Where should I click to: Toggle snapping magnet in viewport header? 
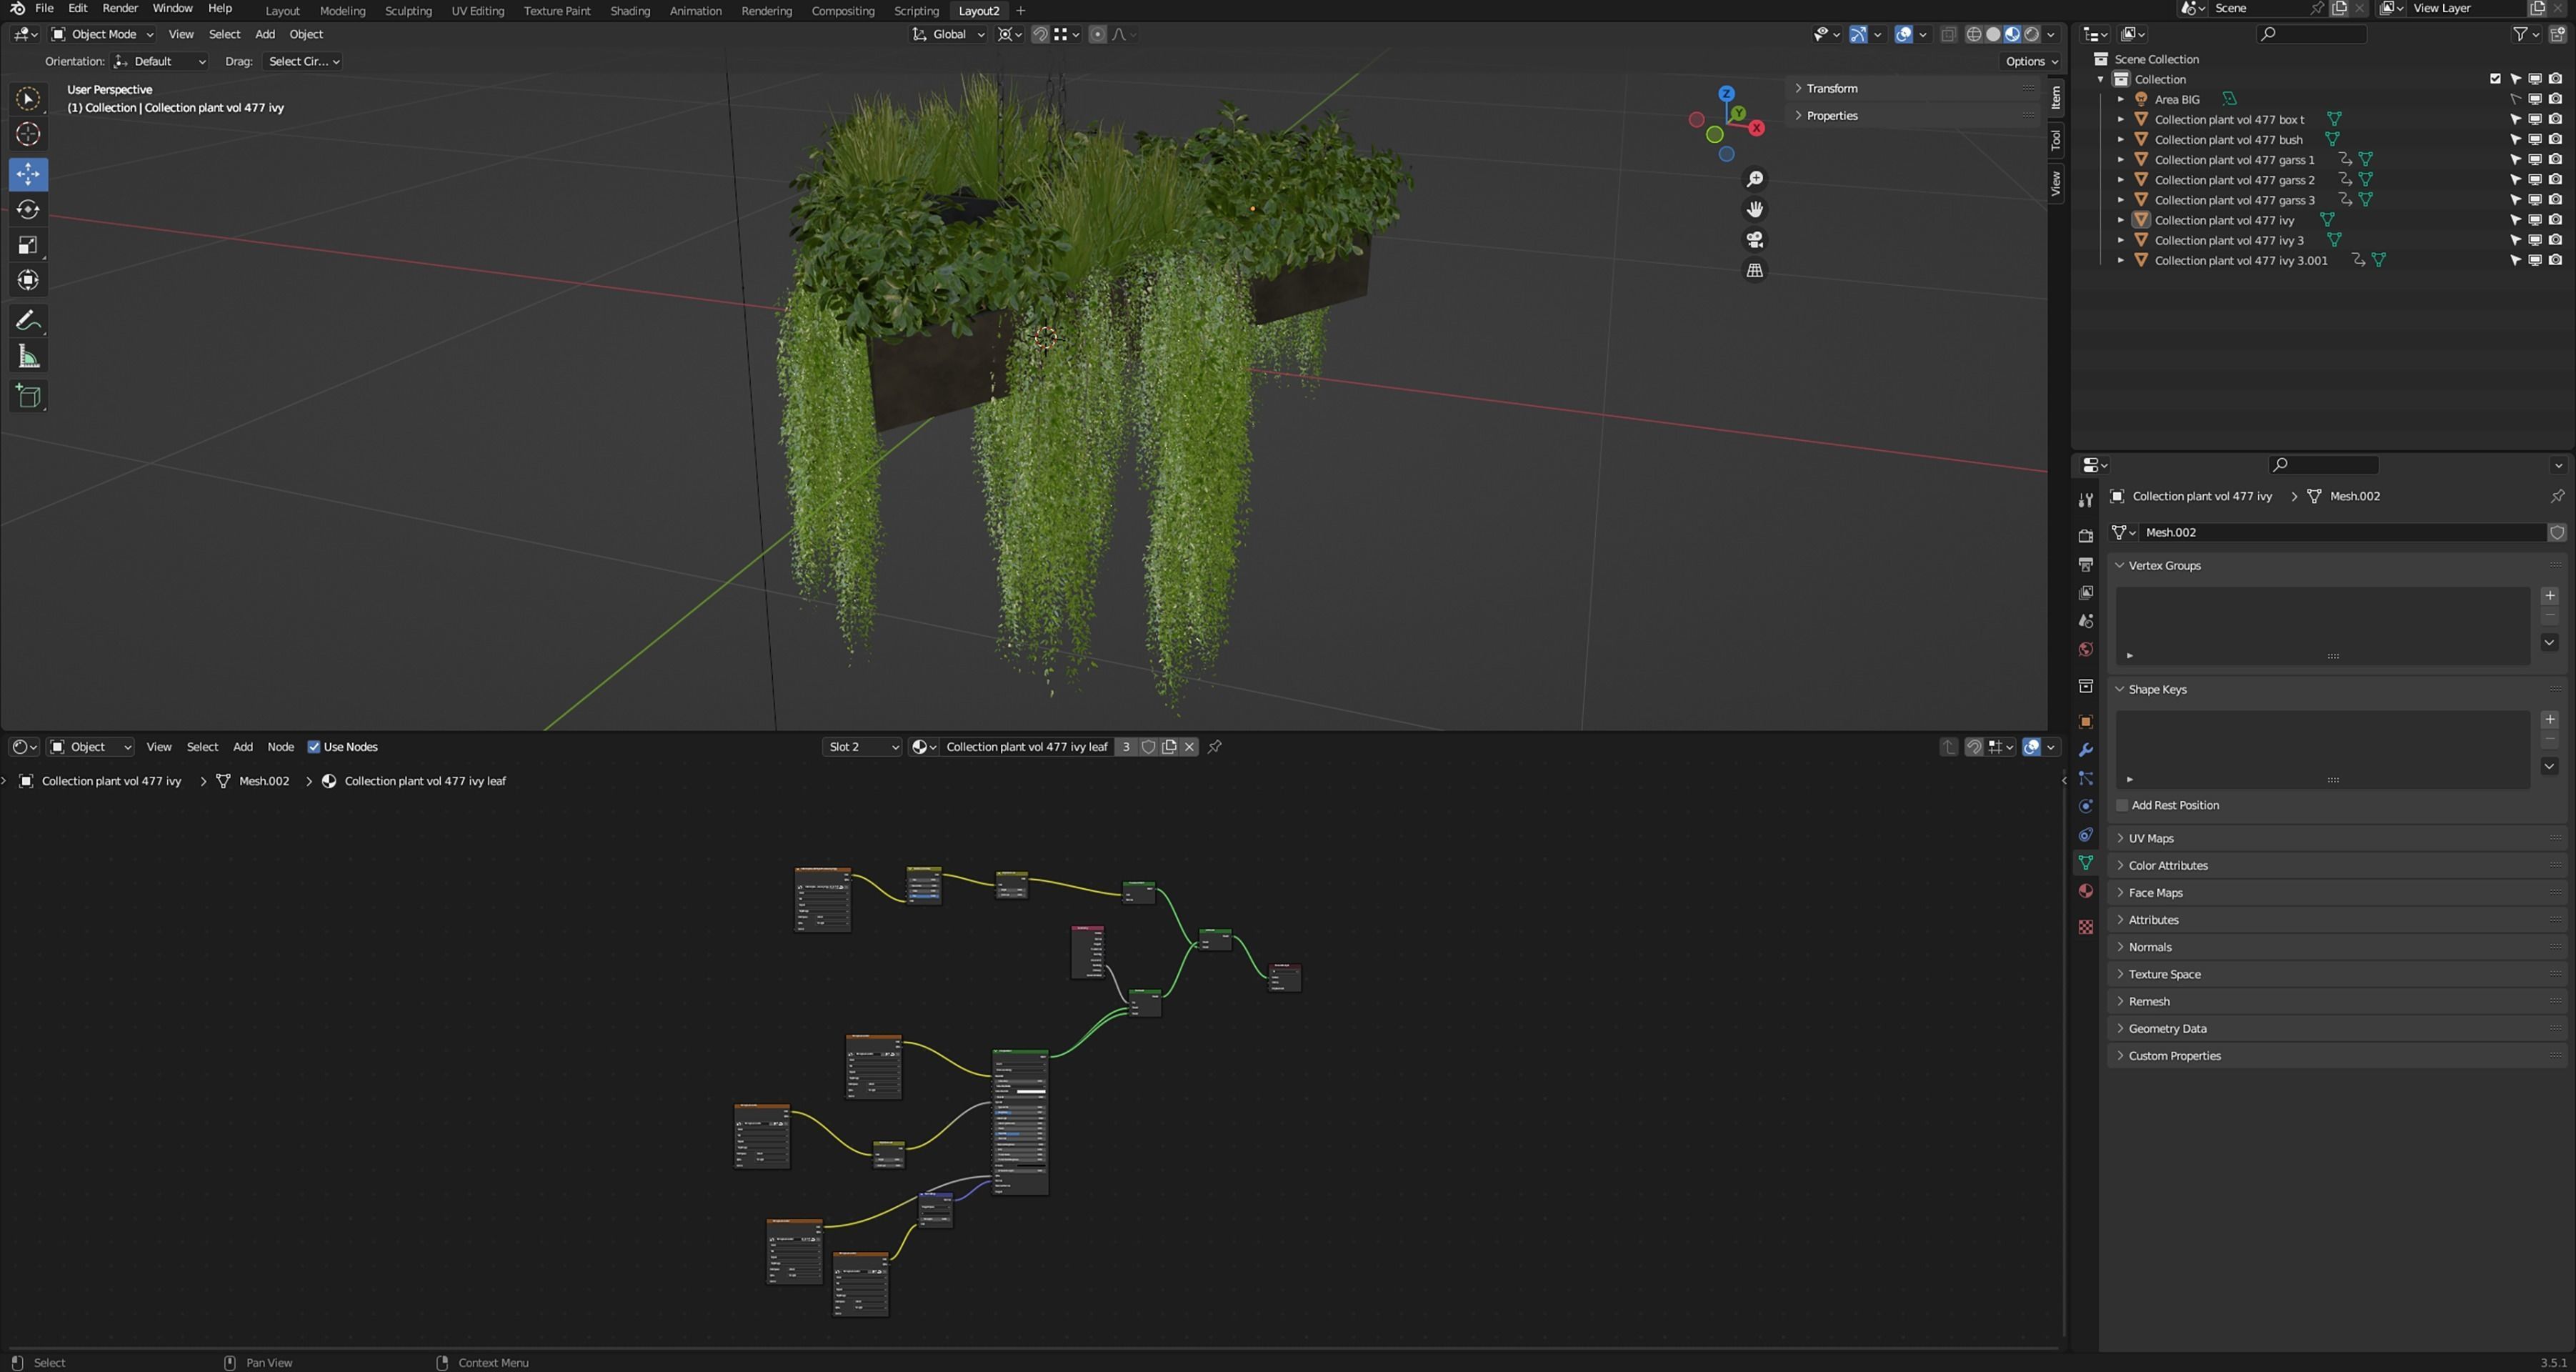point(1040,34)
